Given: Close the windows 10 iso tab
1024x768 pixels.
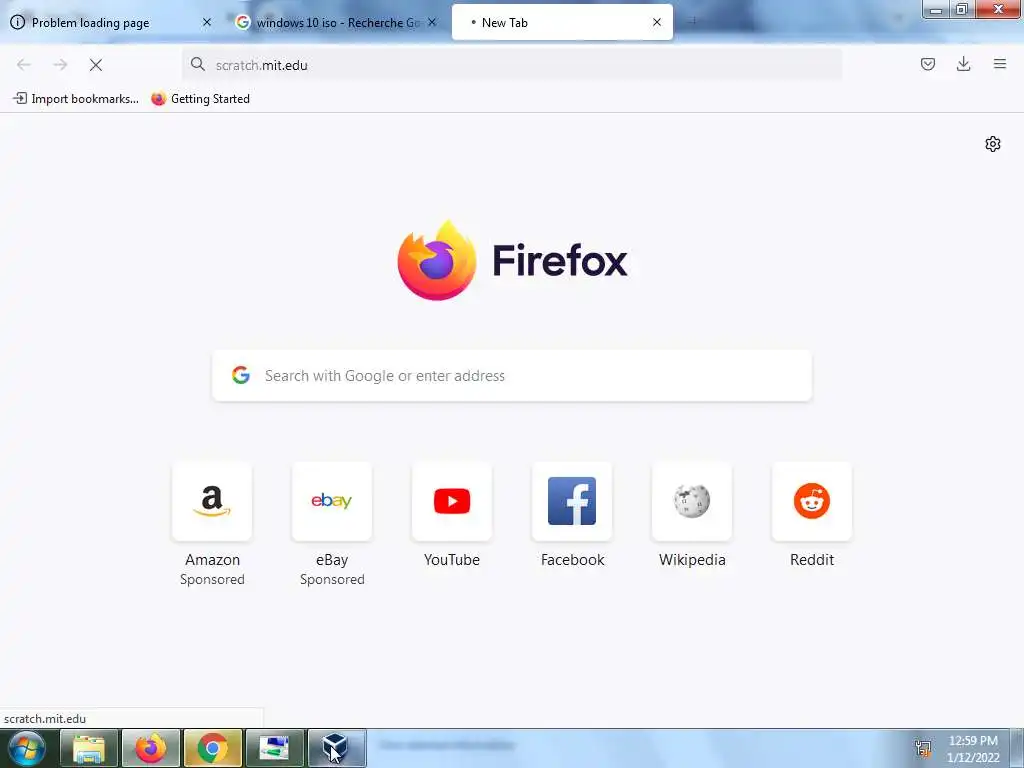Looking at the screenshot, I should pos(432,22).
